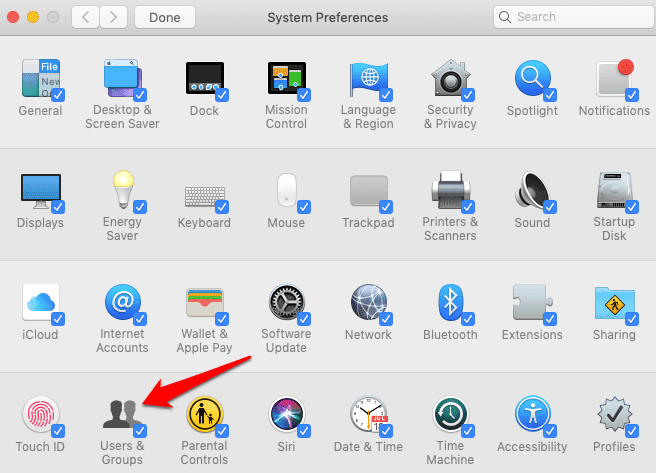Toggle the Time Machine checkbox
Image resolution: width=656 pixels, height=473 pixels.
468,431
